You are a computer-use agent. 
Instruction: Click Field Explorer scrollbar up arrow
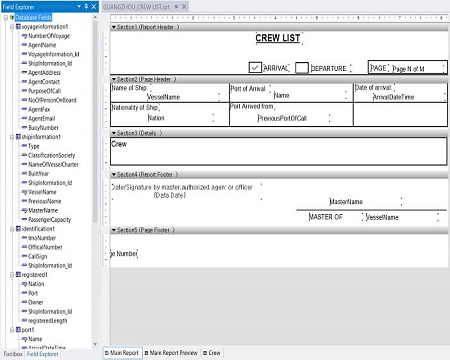point(95,17)
